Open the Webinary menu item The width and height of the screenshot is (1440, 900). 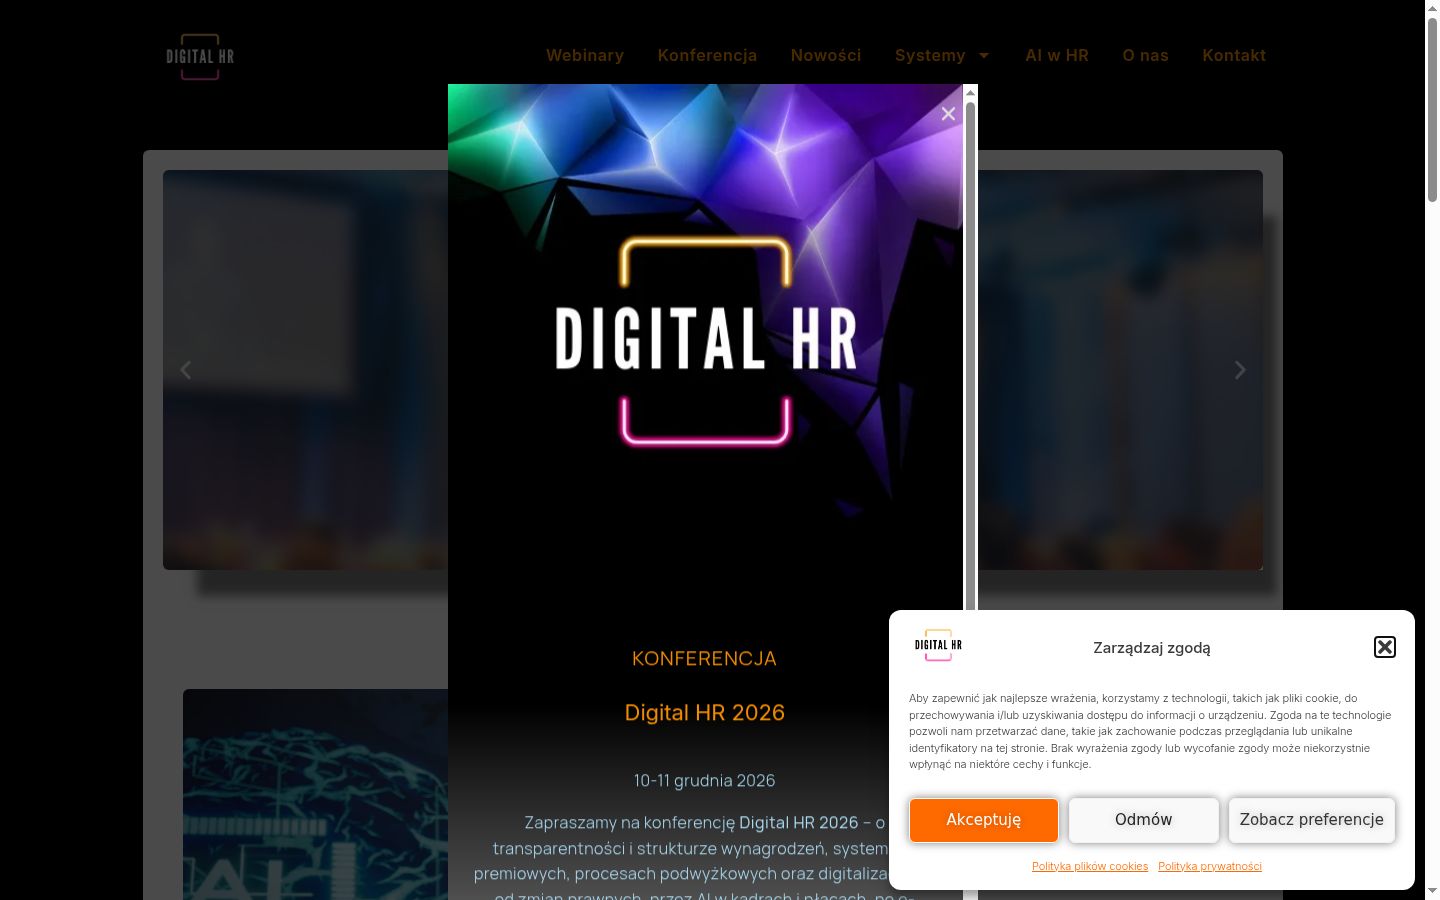pos(585,55)
